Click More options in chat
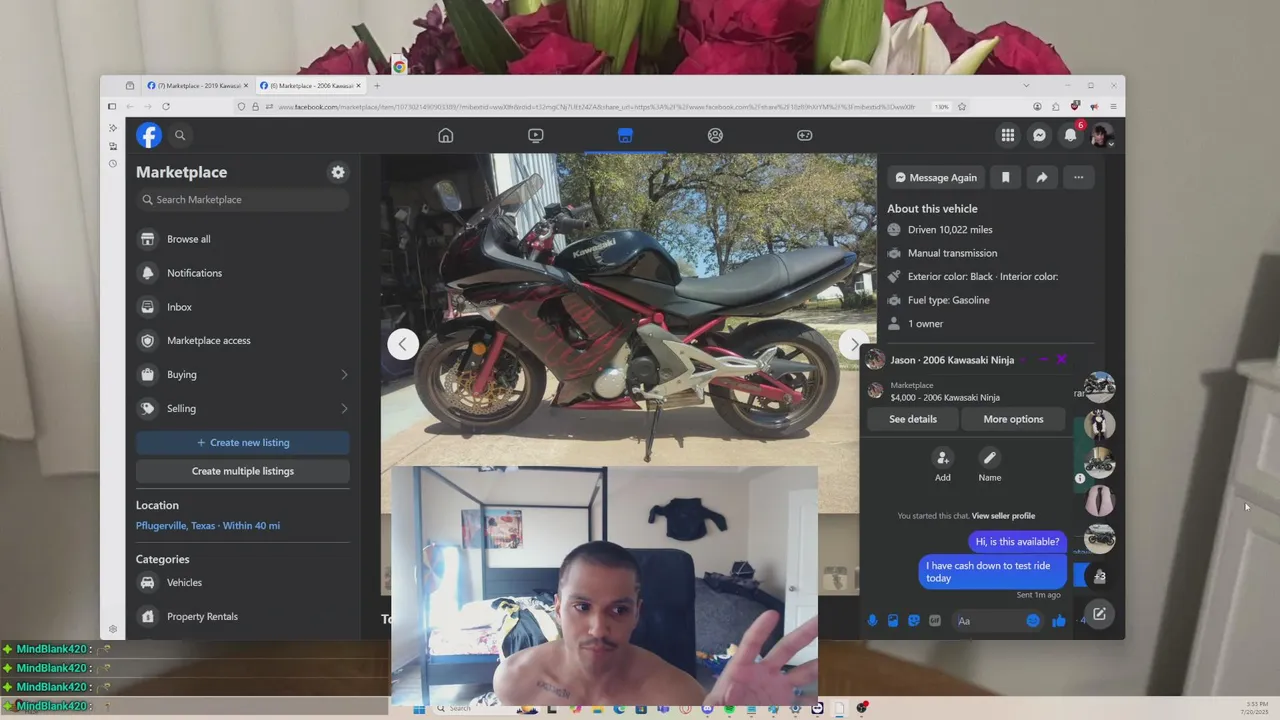 point(1013,419)
